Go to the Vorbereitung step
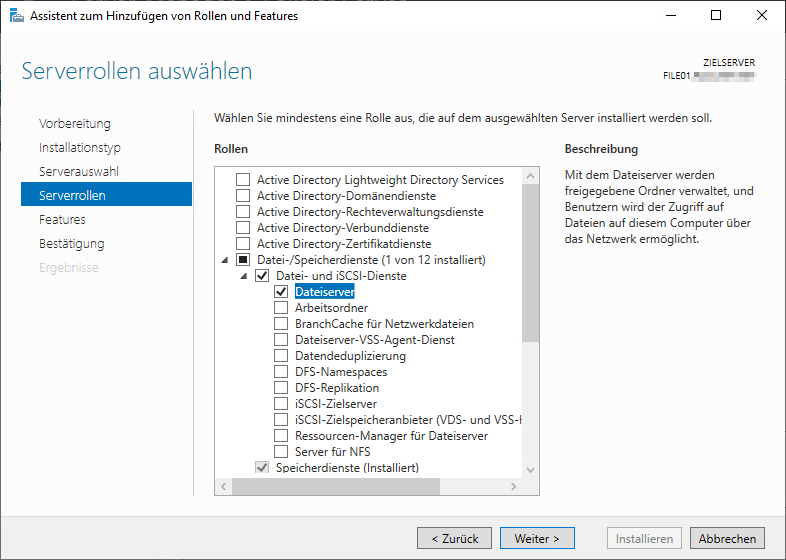Image resolution: width=786 pixels, height=560 pixels. pyautogui.click(x=75, y=124)
